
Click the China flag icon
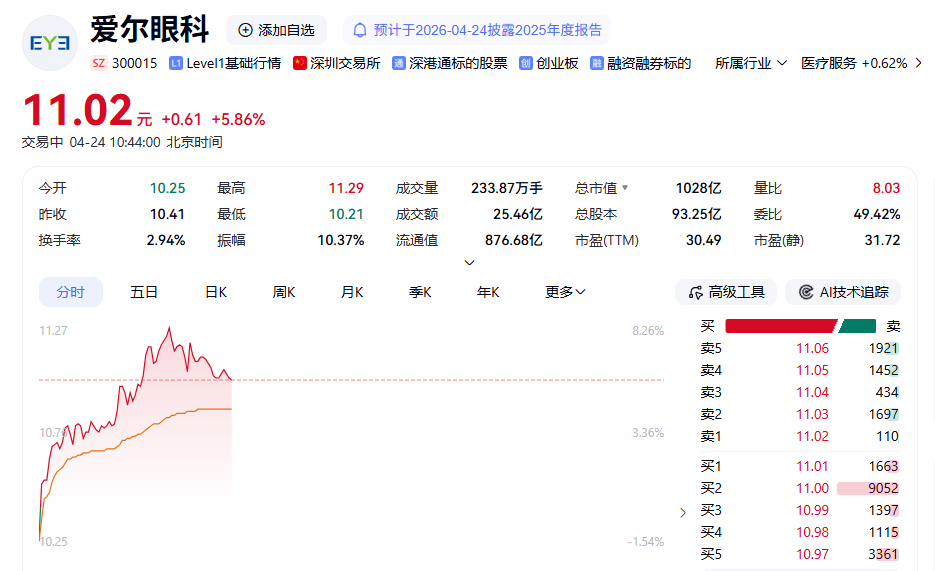(299, 63)
